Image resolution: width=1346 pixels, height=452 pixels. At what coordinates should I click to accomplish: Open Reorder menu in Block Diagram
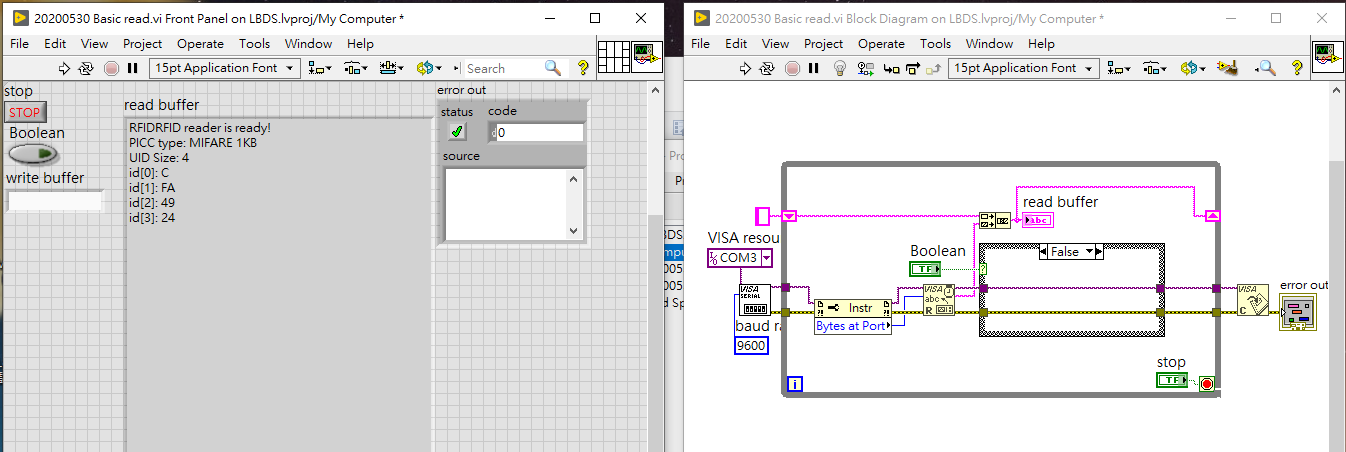(x=1192, y=68)
